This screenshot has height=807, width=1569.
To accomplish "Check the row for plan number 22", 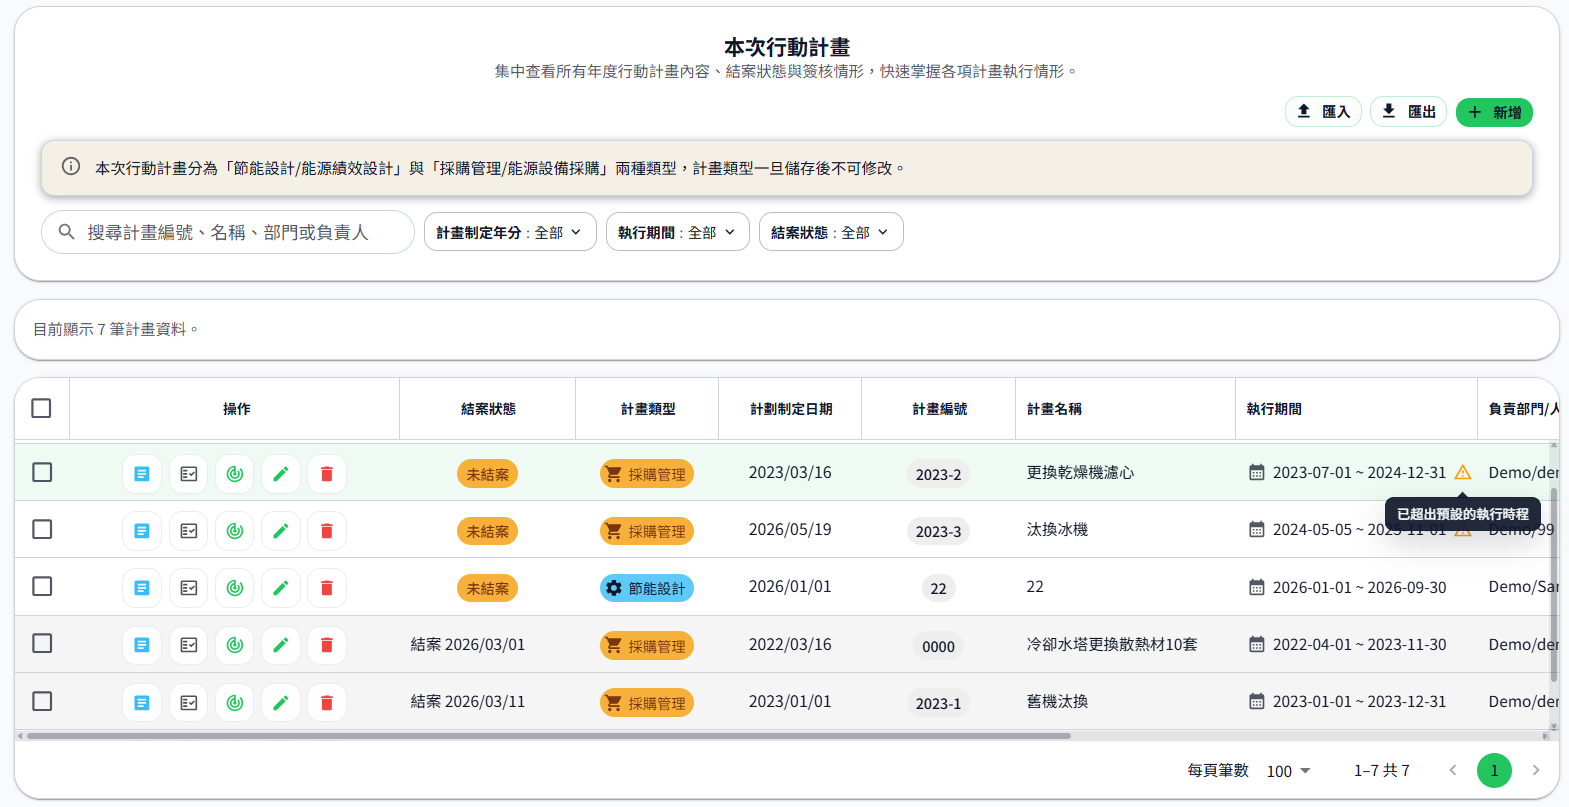I will [42, 586].
